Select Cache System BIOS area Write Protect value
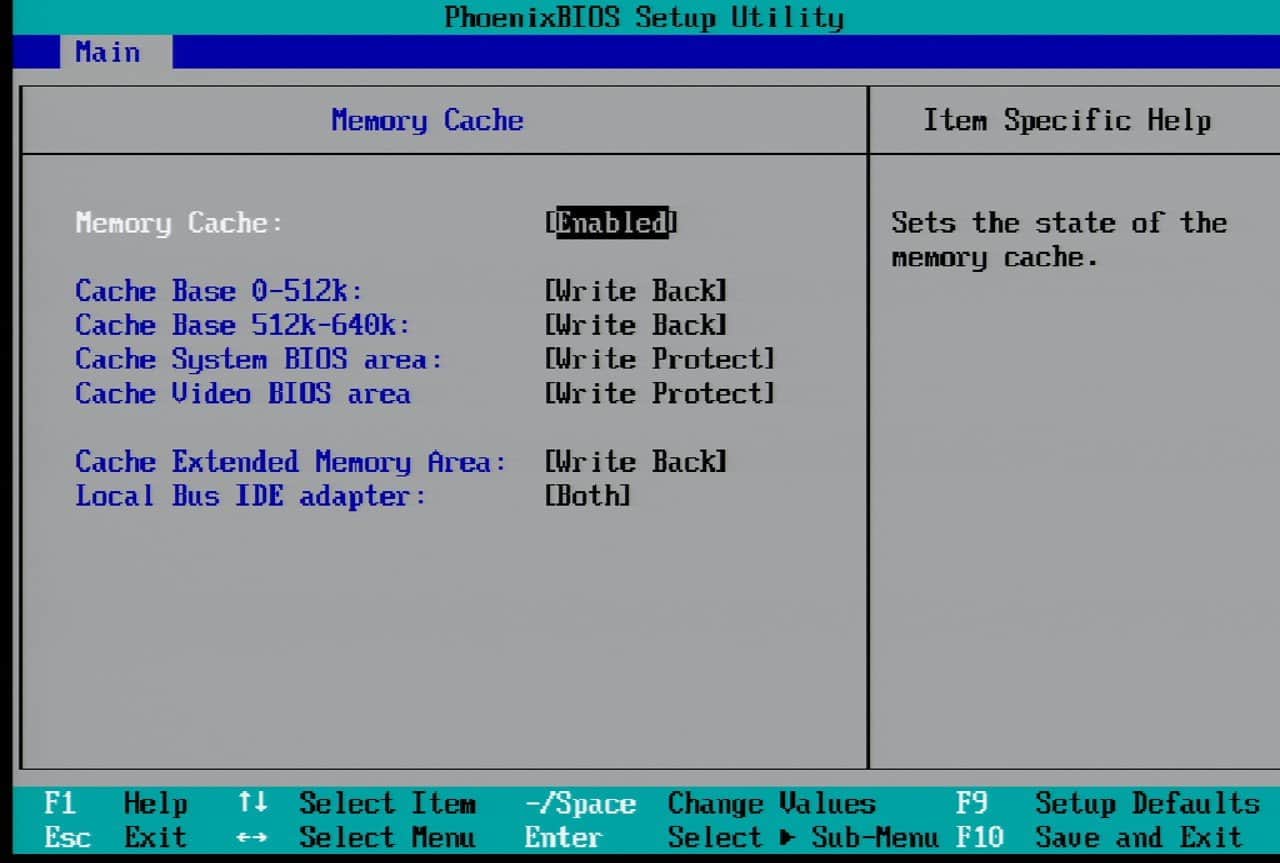The height and width of the screenshot is (863, 1280). click(660, 359)
